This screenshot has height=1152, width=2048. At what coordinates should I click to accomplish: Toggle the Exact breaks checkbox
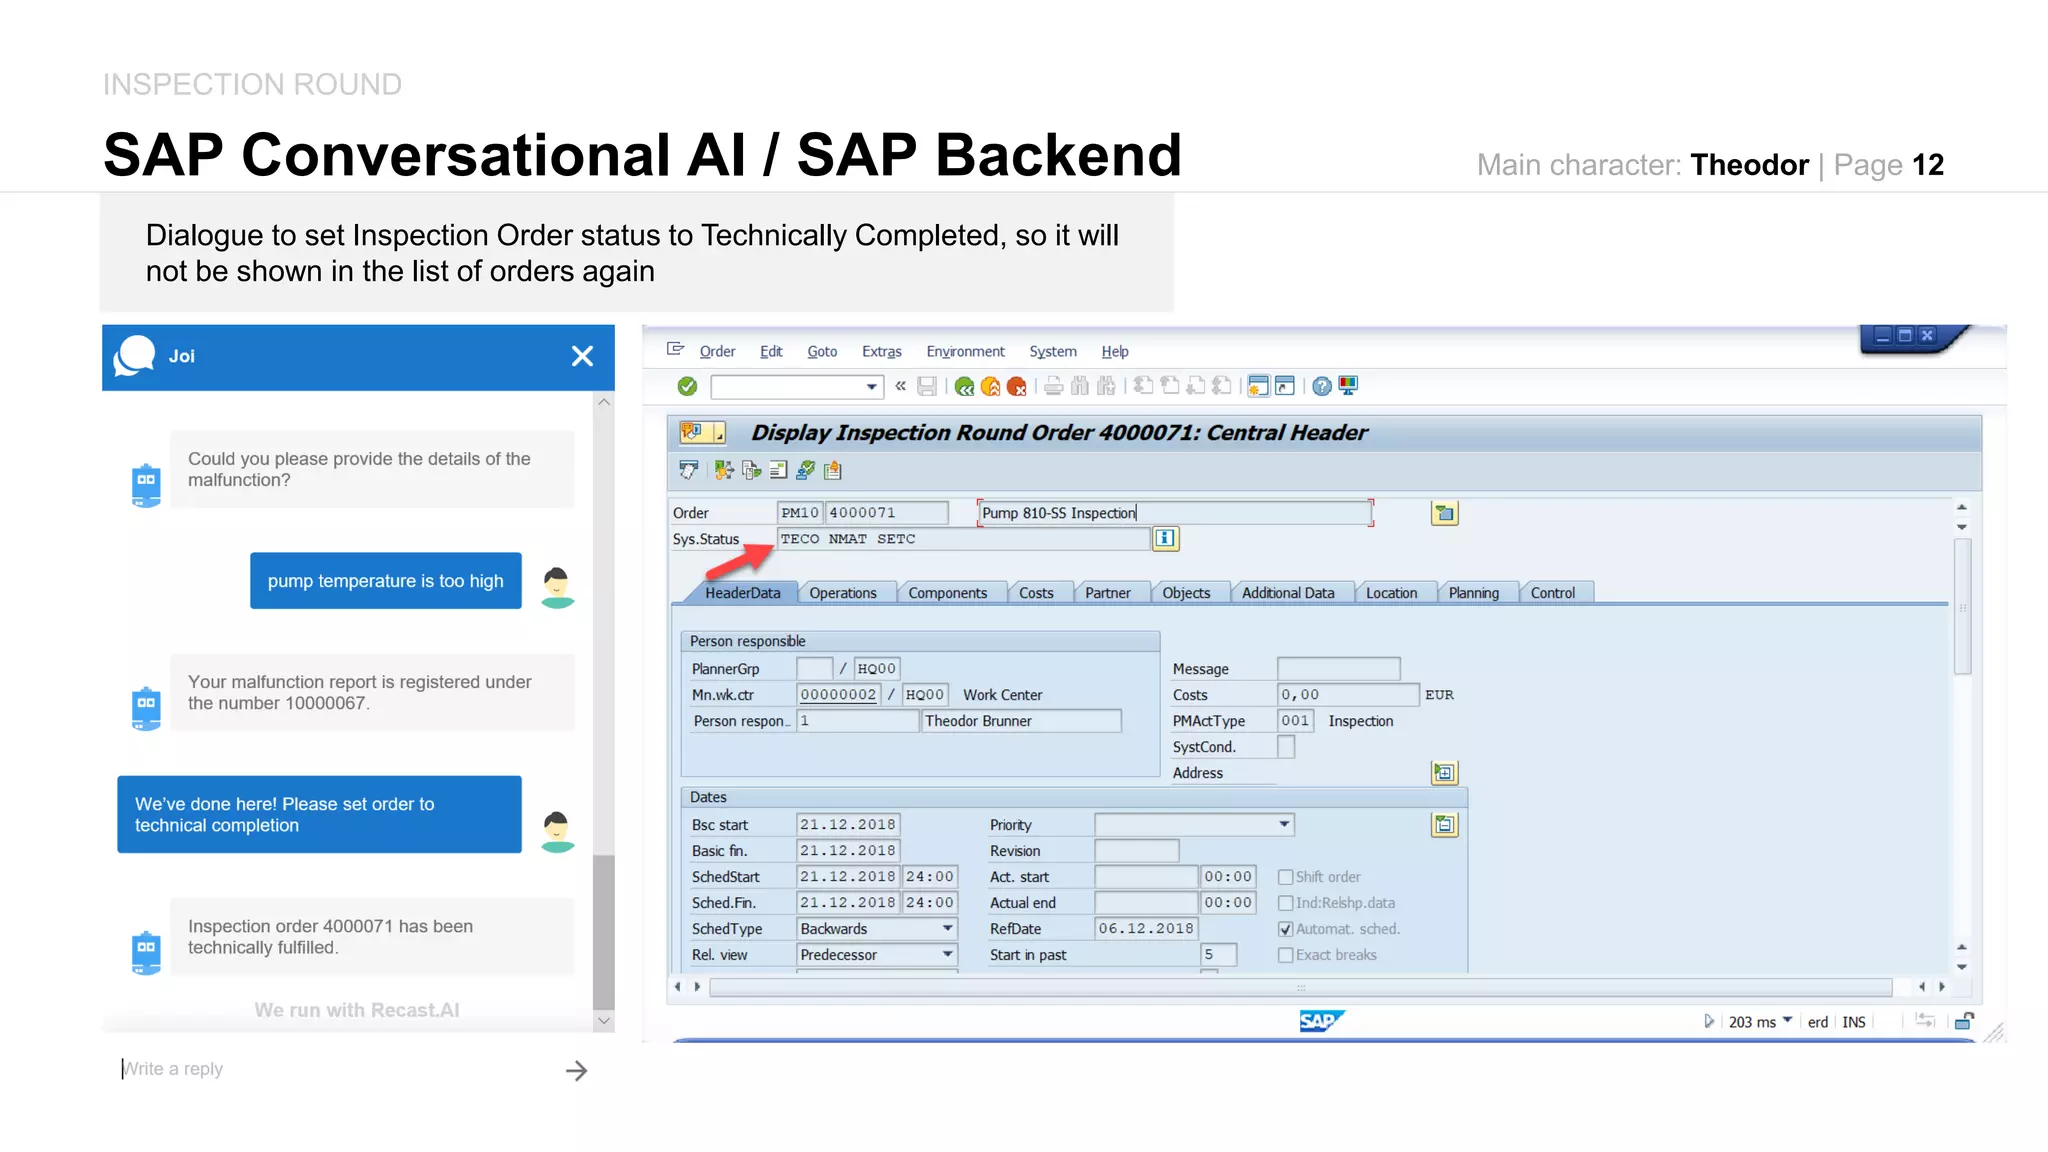pyautogui.click(x=1286, y=955)
